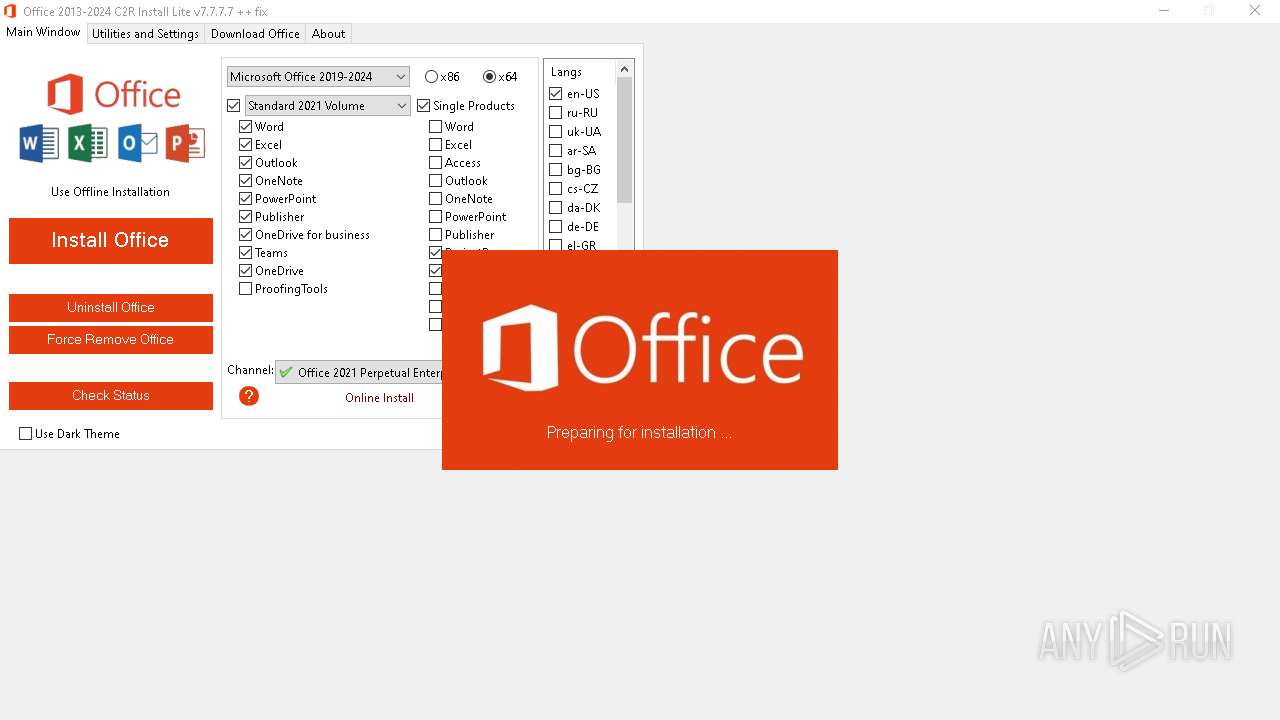Check the ar-SA language
This screenshot has height=720, width=1280.
tap(556, 151)
